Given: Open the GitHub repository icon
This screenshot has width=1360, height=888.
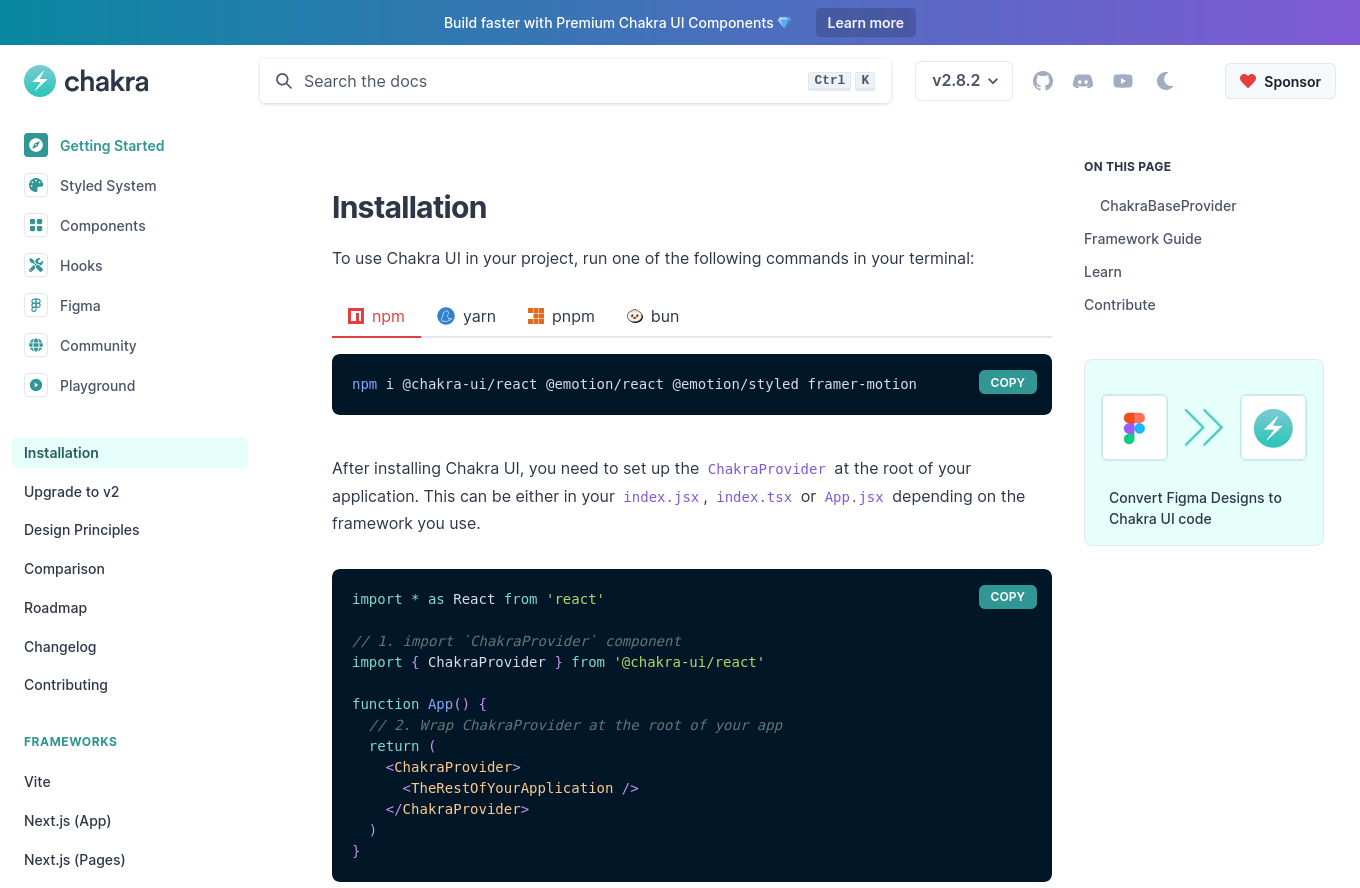Looking at the screenshot, I should click(1043, 81).
